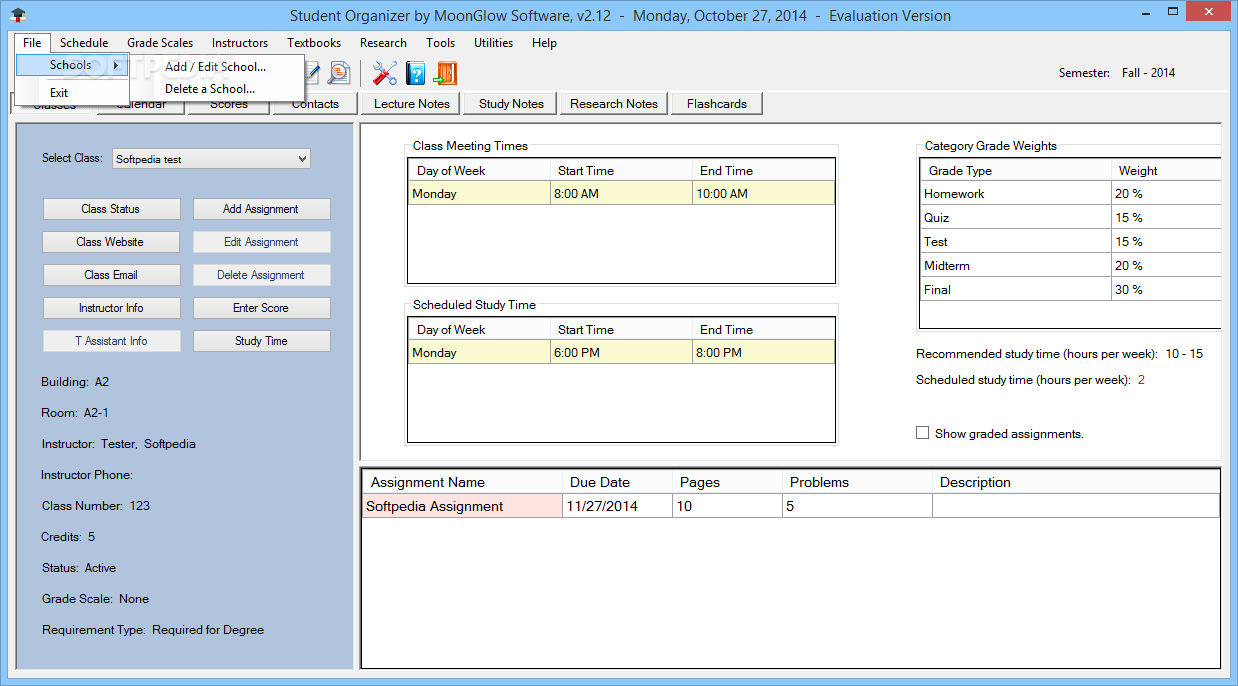Click the Delete Assignment button

261,275
